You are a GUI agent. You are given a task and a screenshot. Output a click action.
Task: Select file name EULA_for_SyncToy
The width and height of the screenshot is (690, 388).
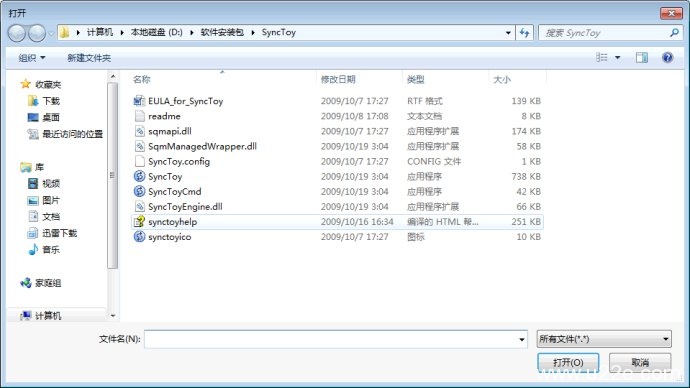pyautogui.click(x=186, y=101)
